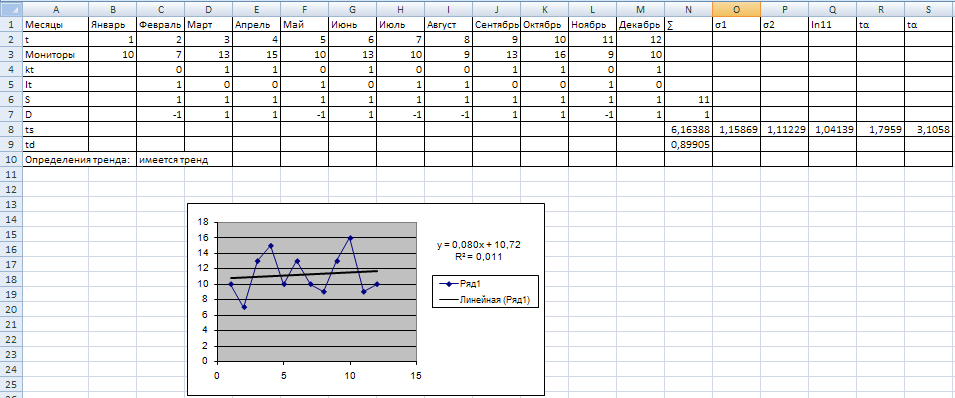Select the 'Август' cell
The height and width of the screenshot is (398, 955).
449,25
